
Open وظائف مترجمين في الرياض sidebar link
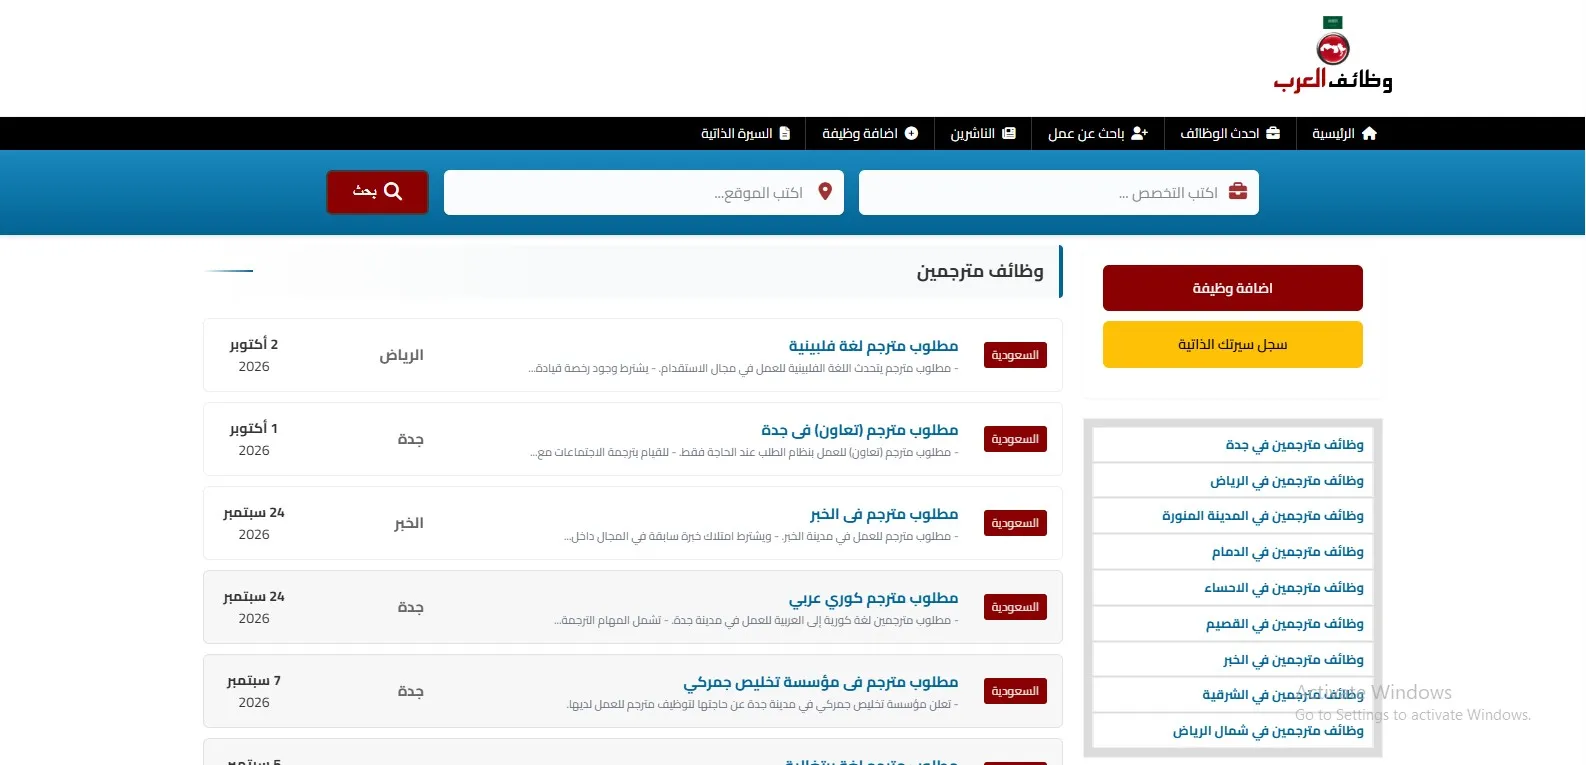point(1287,481)
